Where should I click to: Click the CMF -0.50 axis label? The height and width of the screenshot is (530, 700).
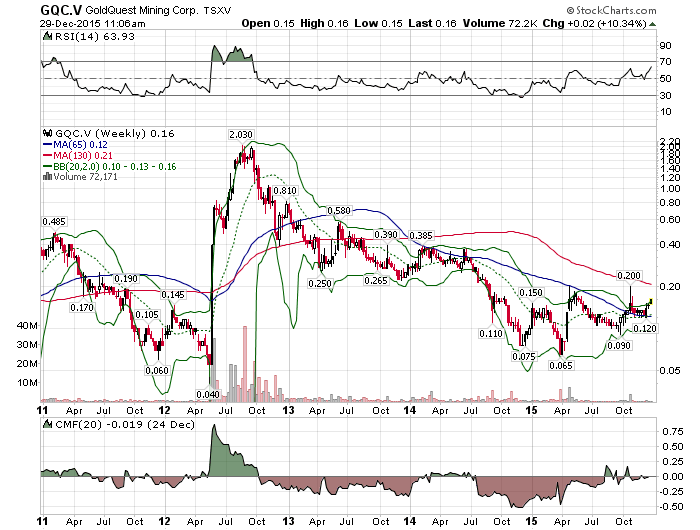pos(672,506)
